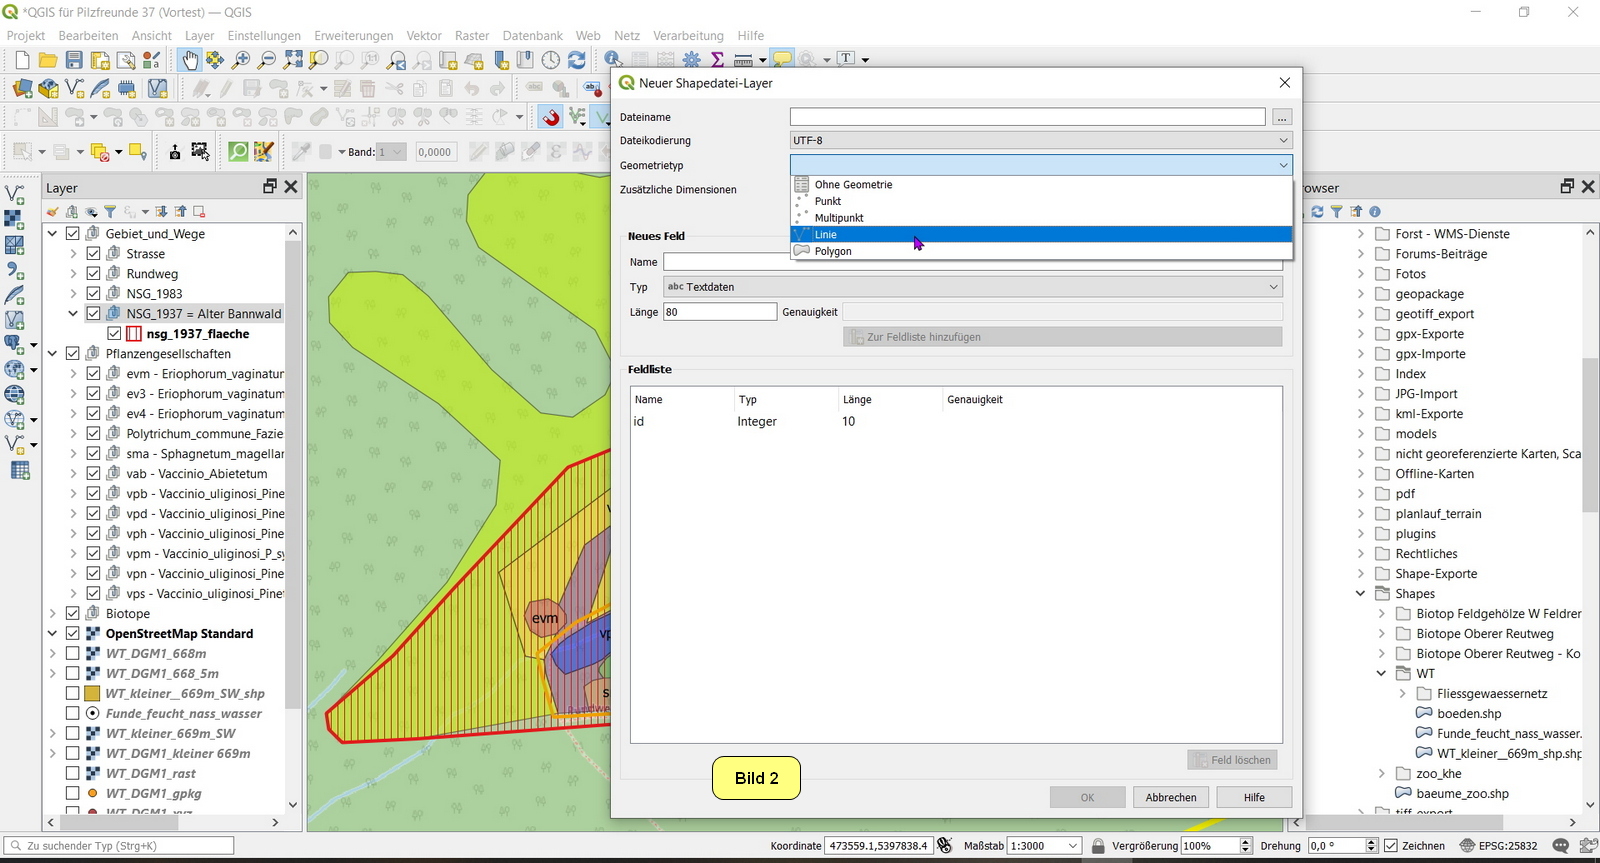1600x863 pixels.
Task: Click the Refresh map icon
Action: click(x=577, y=60)
